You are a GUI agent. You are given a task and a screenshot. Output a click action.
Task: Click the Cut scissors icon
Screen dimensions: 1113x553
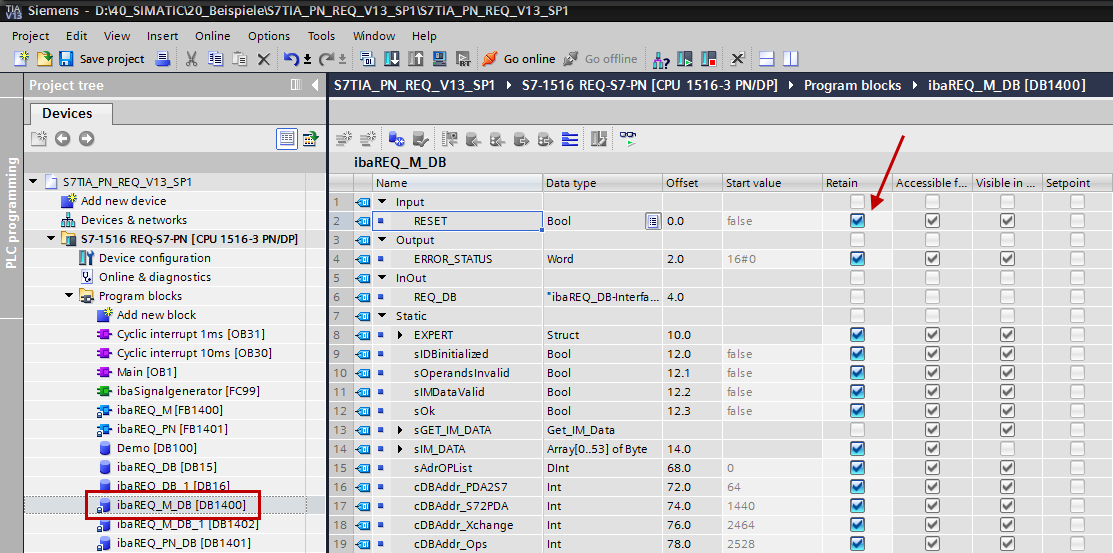pos(191,59)
